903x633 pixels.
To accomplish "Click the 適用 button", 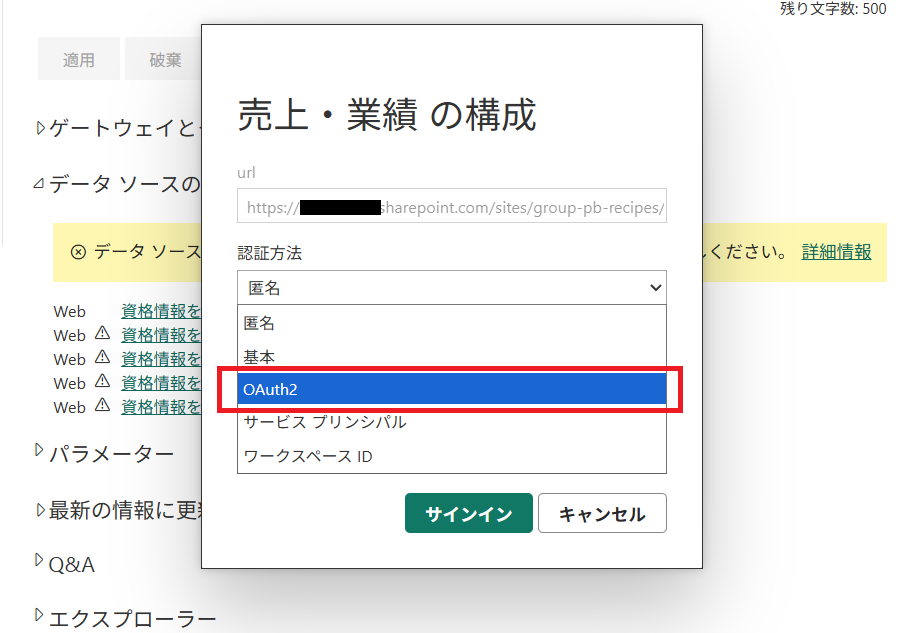I will [x=78, y=58].
